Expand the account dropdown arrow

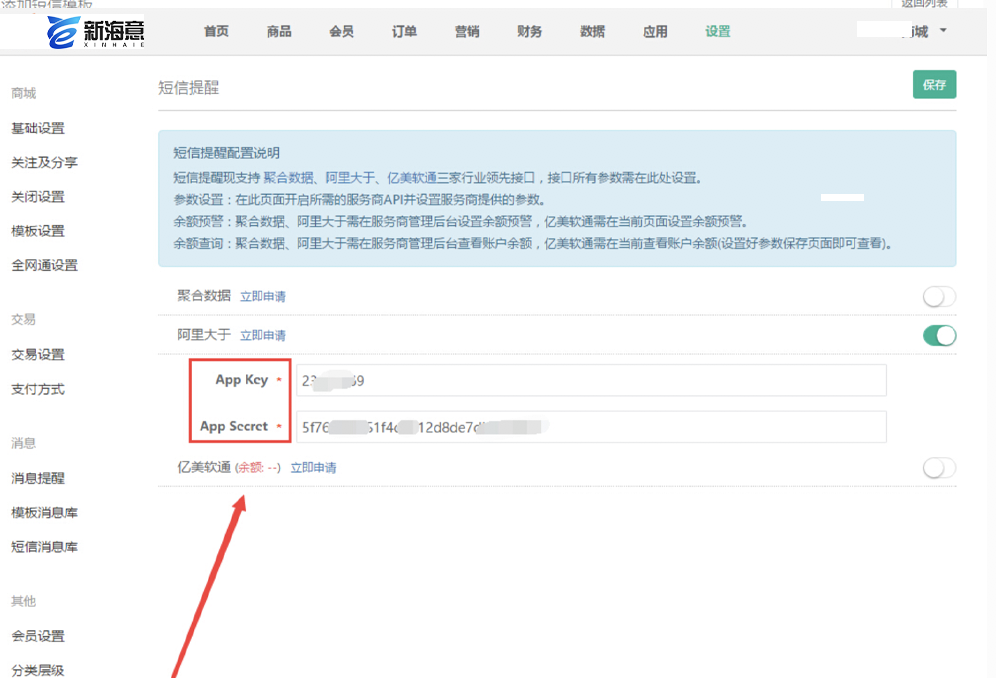943,31
